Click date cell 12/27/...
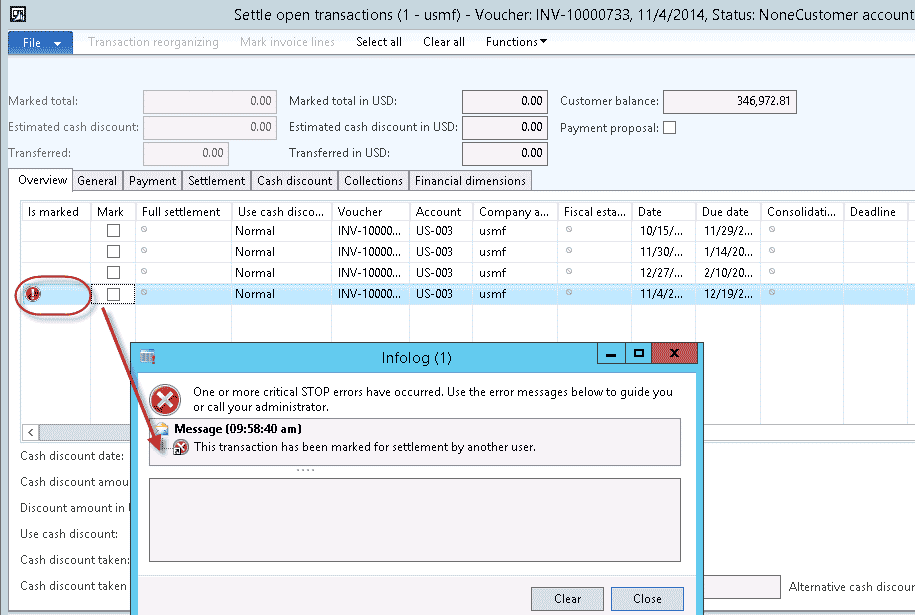The height and width of the screenshot is (615, 915). click(x=663, y=272)
